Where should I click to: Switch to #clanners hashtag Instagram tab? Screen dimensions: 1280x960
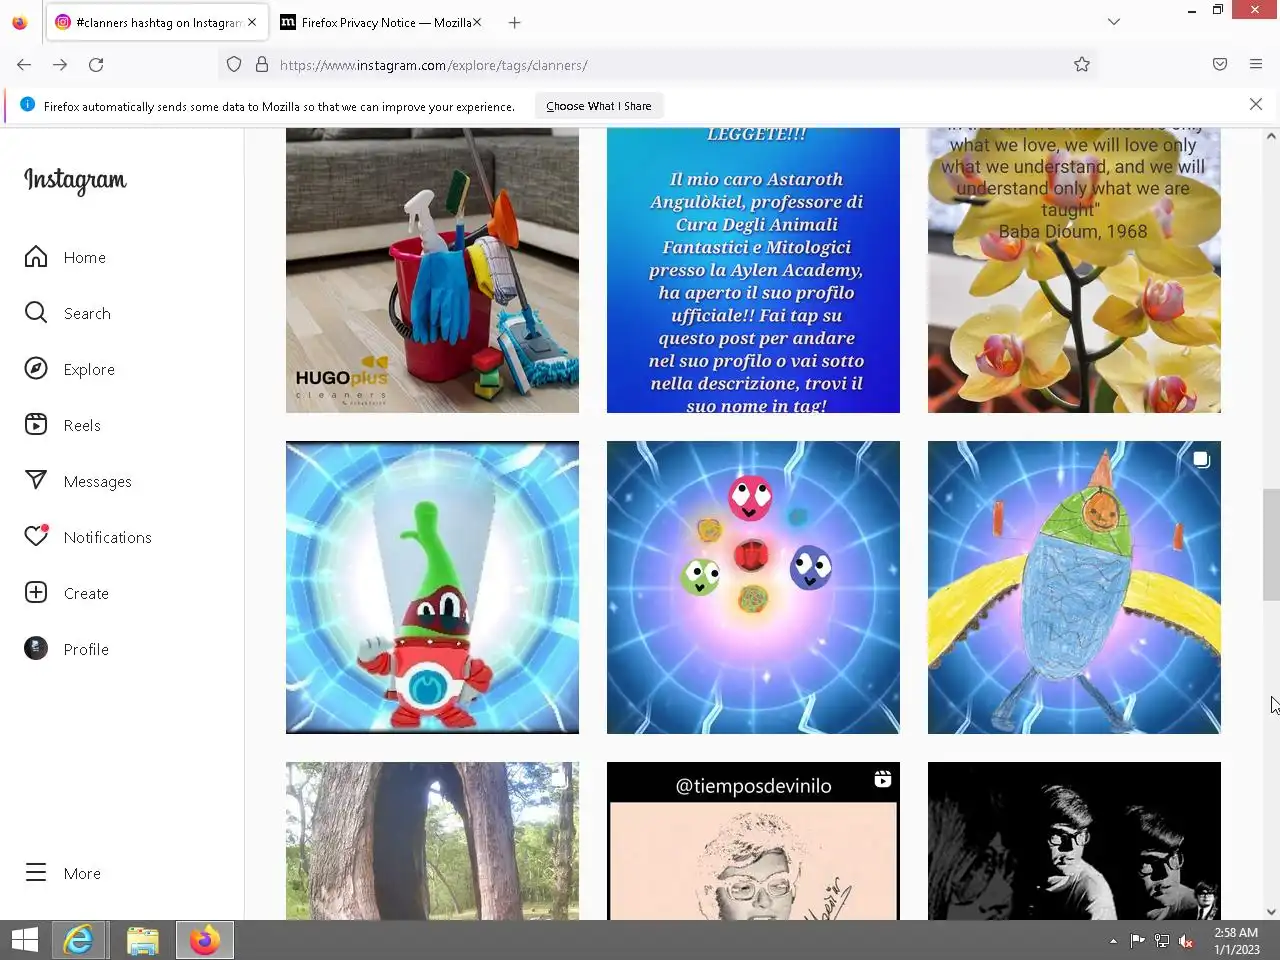click(155, 22)
